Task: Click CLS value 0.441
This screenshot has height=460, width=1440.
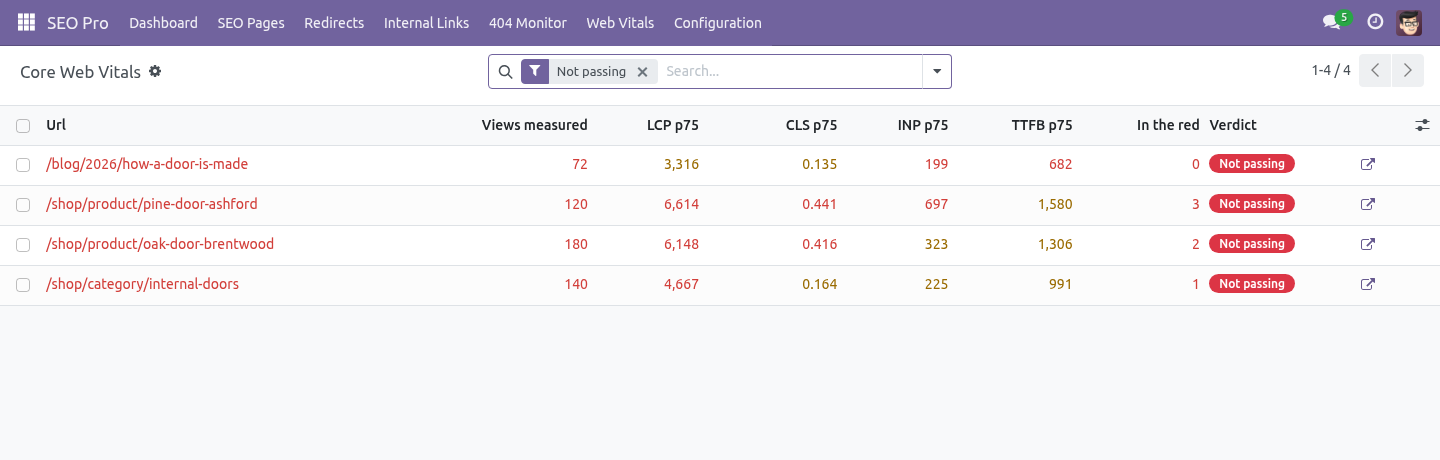Action: tap(820, 204)
